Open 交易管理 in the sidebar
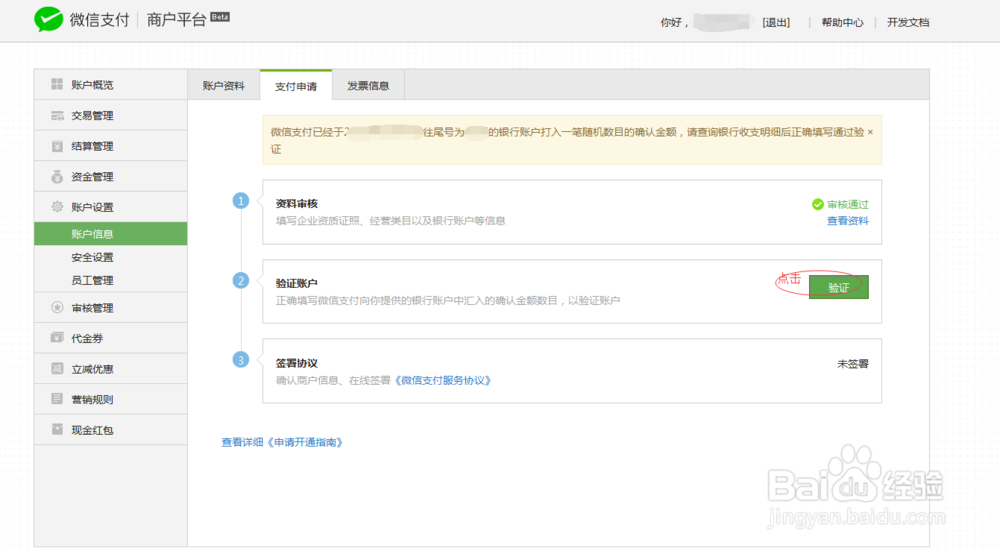1000x551 pixels. pyautogui.click(x=110, y=115)
